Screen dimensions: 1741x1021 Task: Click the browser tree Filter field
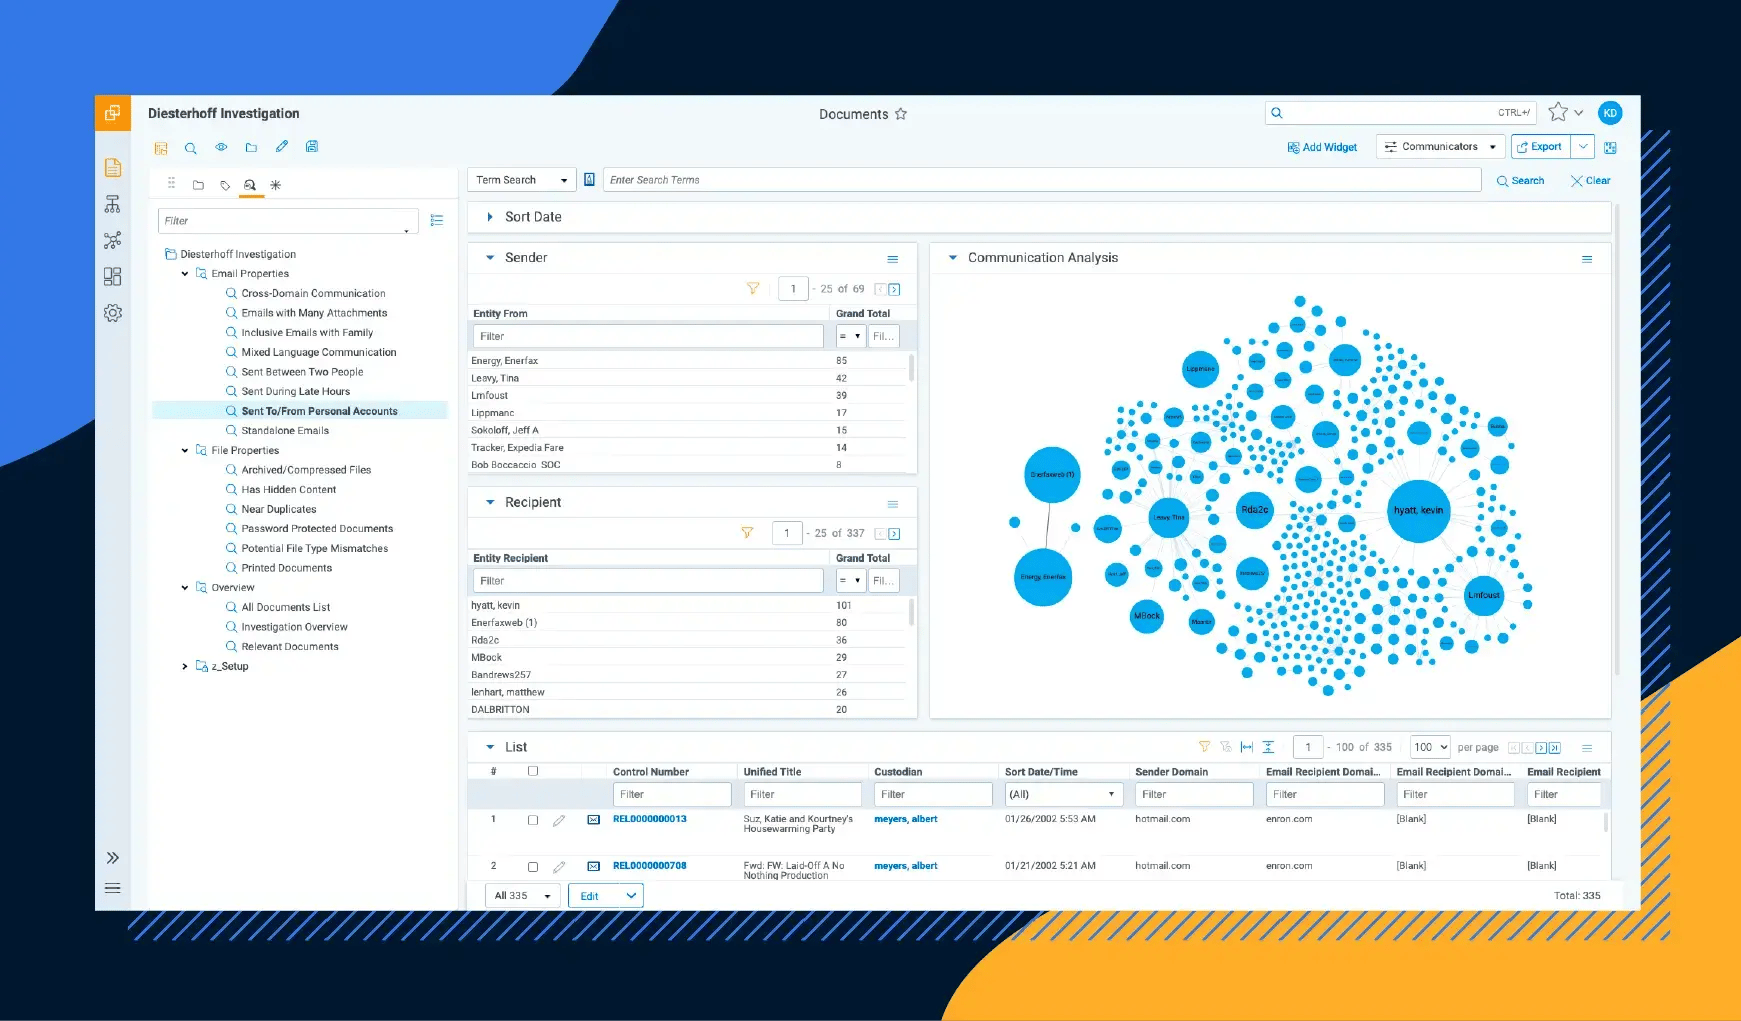288,221
